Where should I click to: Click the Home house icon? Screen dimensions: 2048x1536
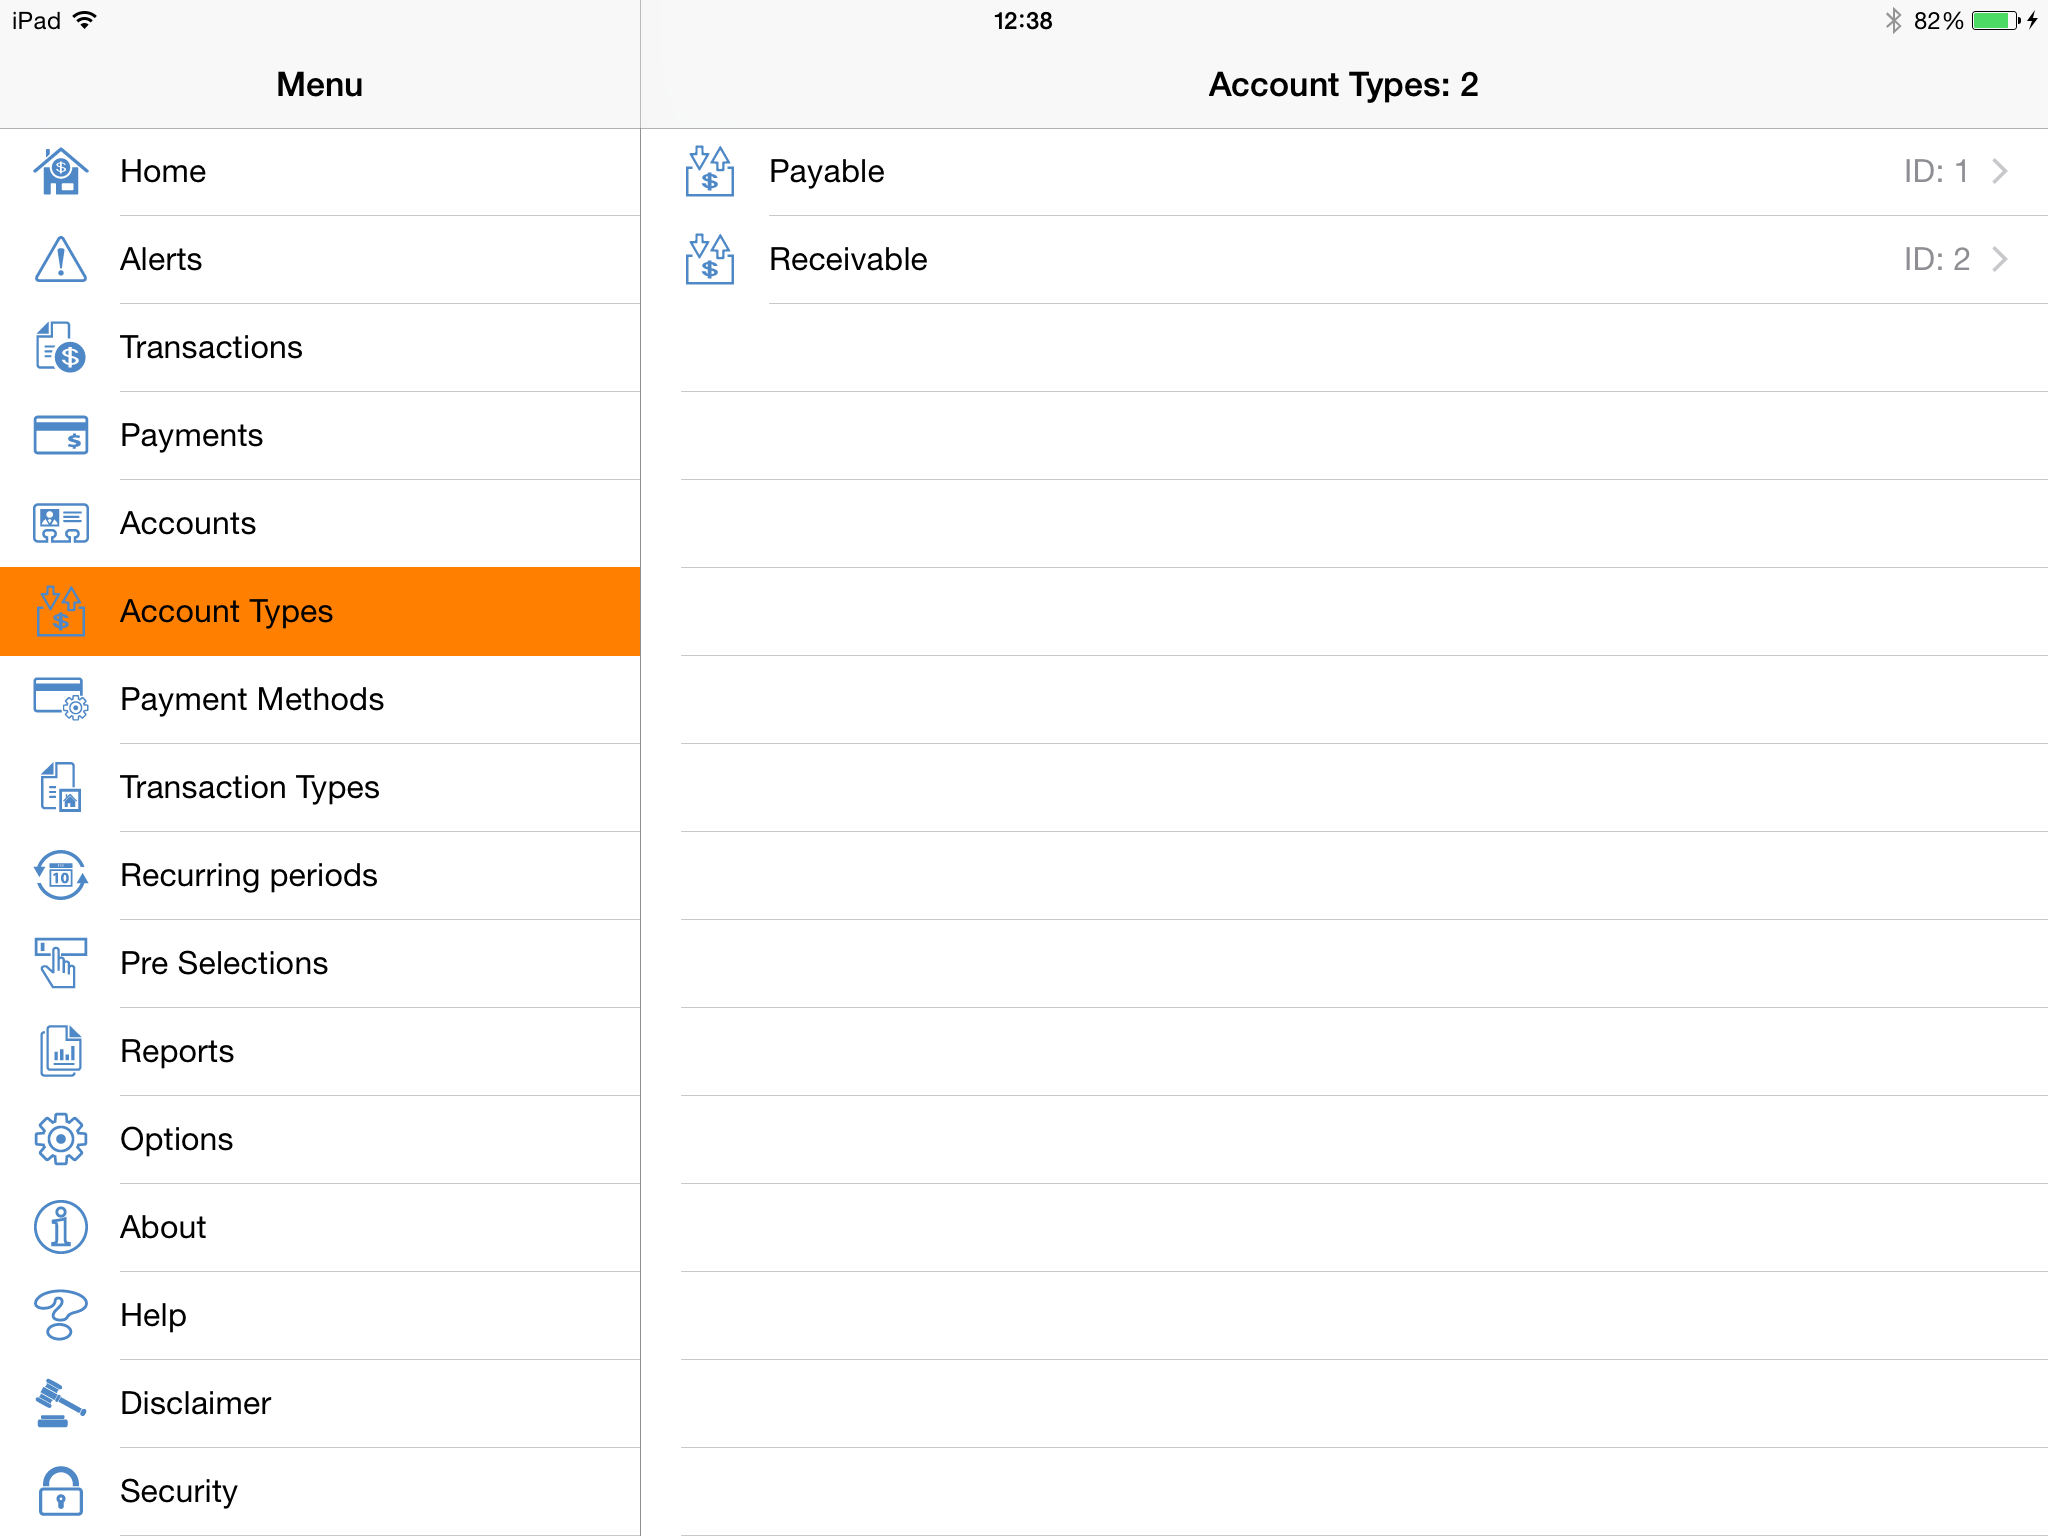pyautogui.click(x=61, y=172)
